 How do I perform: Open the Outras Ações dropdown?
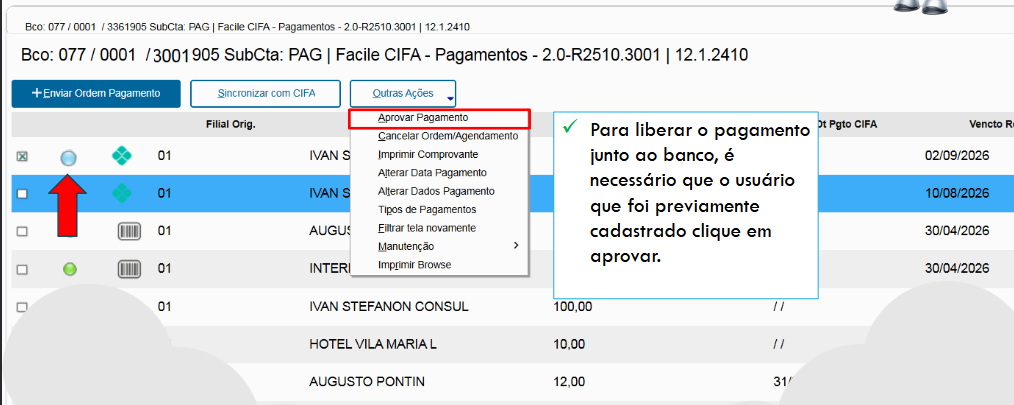coord(403,94)
